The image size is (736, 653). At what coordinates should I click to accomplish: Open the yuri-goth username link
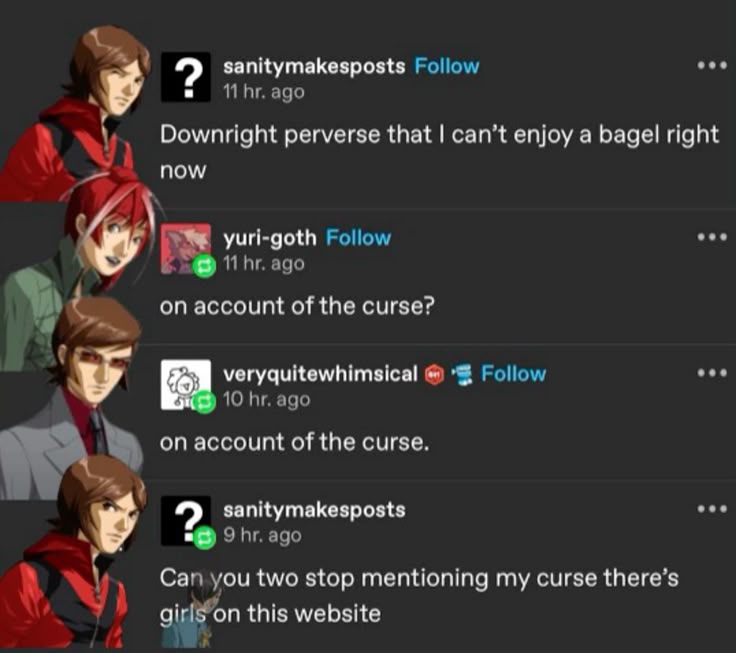(x=270, y=238)
